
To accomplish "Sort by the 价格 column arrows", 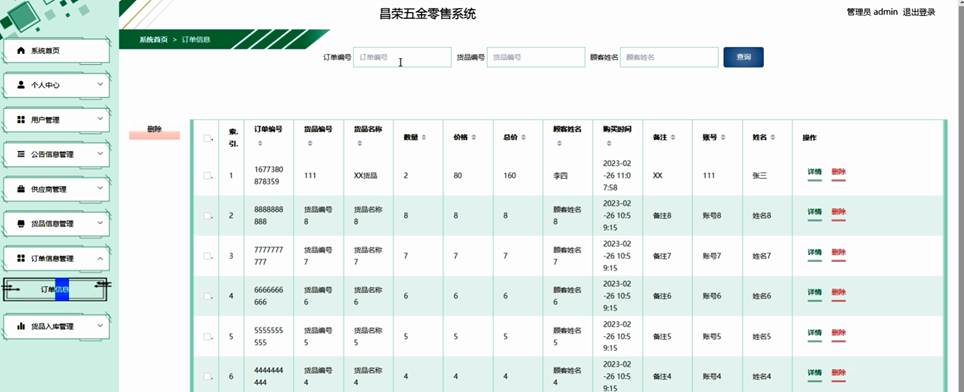I will (473, 138).
